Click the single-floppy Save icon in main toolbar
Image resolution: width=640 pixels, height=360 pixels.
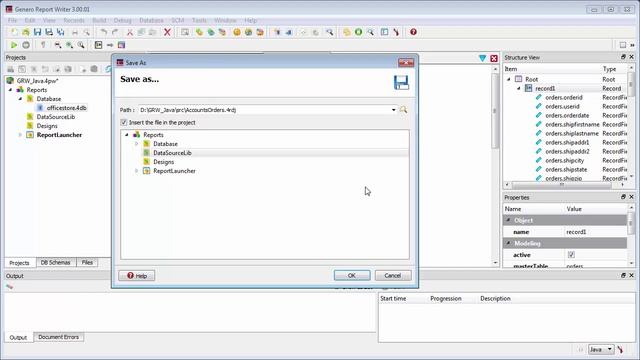point(38,32)
